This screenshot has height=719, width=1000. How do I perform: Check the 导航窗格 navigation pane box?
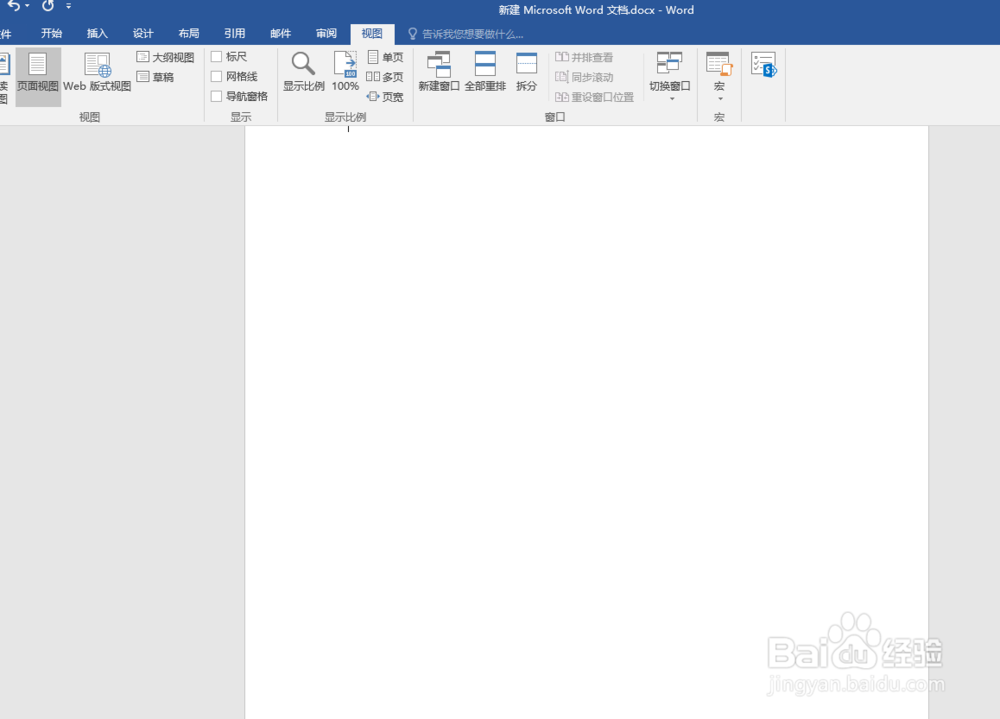[x=216, y=96]
